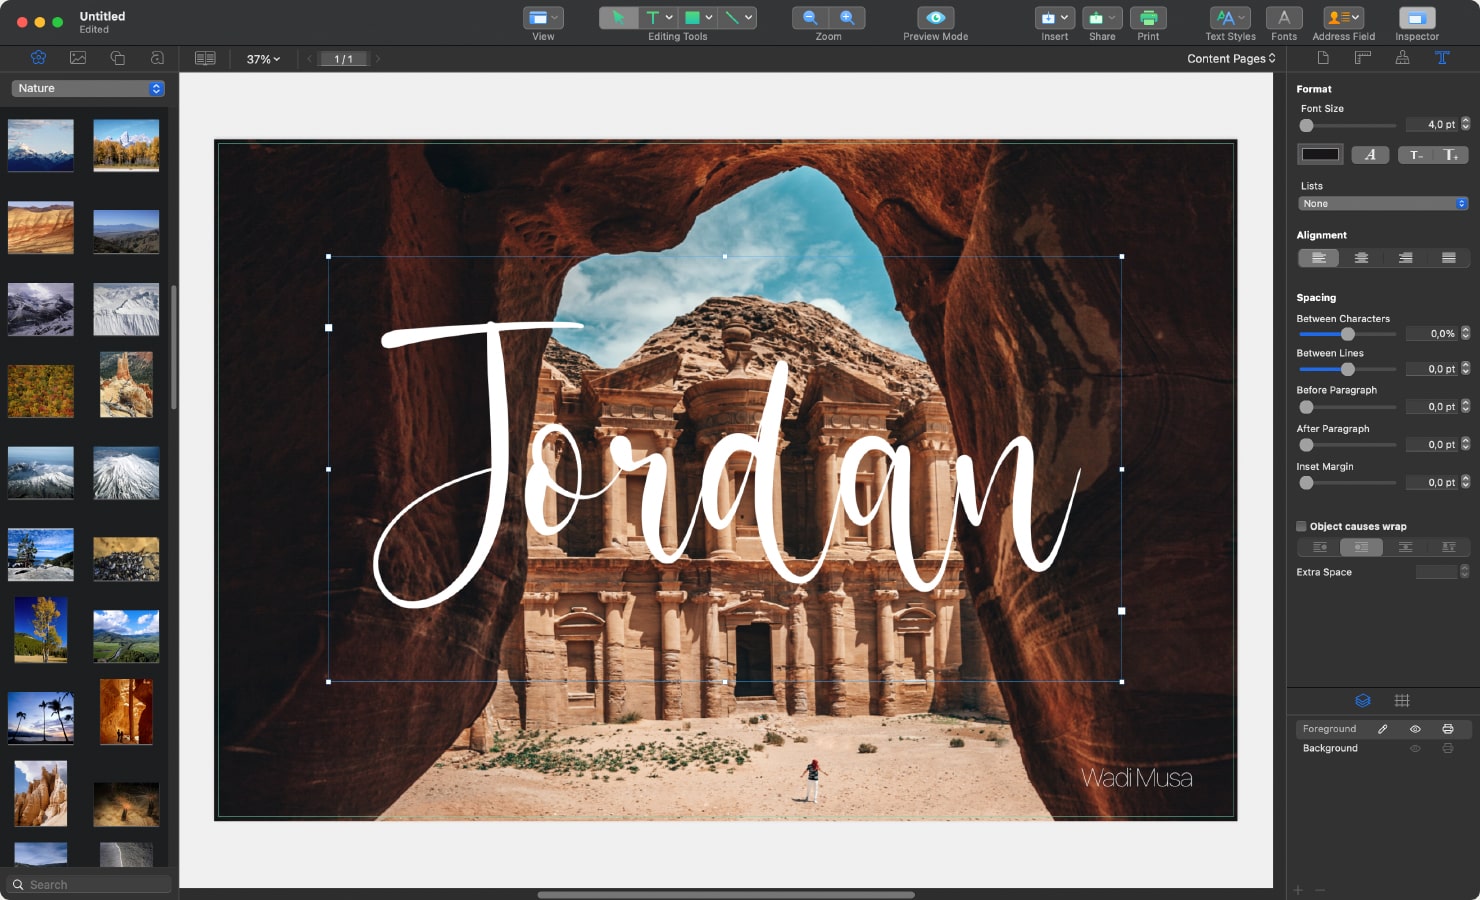The image size is (1480, 900).
Task: Open the Fonts panel
Action: pyautogui.click(x=1284, y=17)
